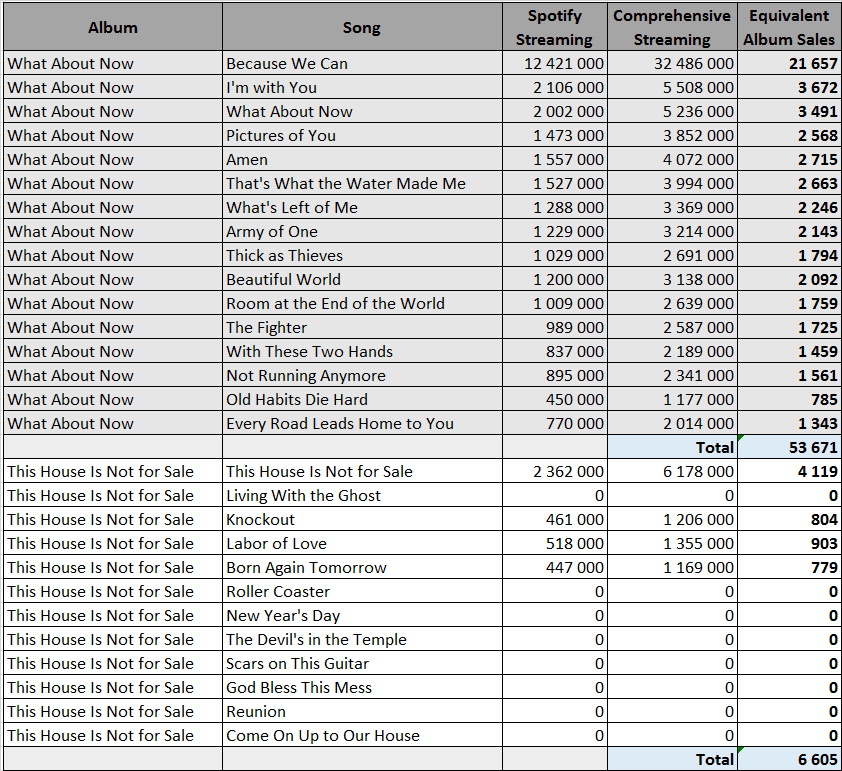Click the value 1 206 000
842x771 pixels.
coord(672,519)
